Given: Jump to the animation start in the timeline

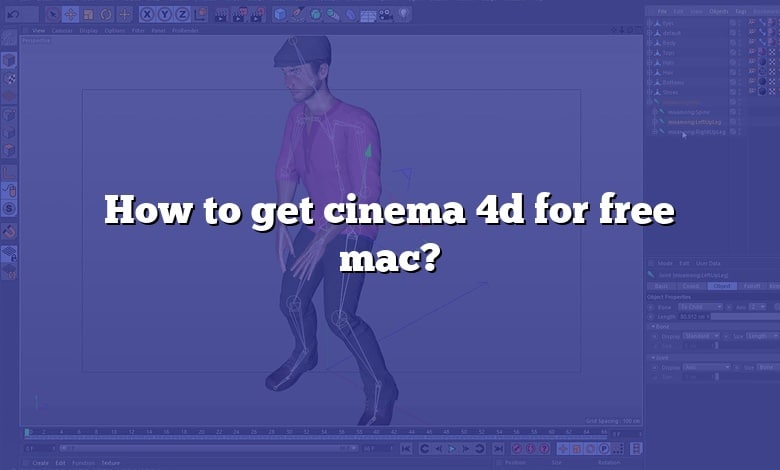Looking at the screenshot, I should click(406, 449).
